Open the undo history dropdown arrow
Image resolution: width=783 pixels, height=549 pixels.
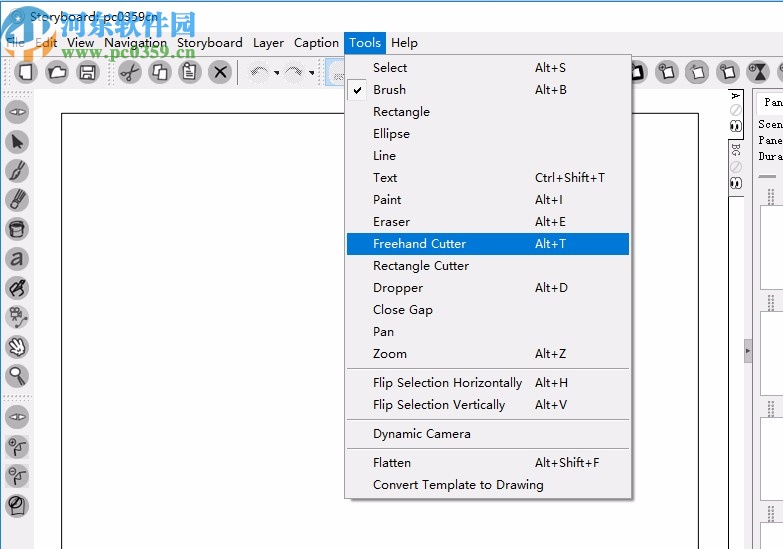pos(277,73)
